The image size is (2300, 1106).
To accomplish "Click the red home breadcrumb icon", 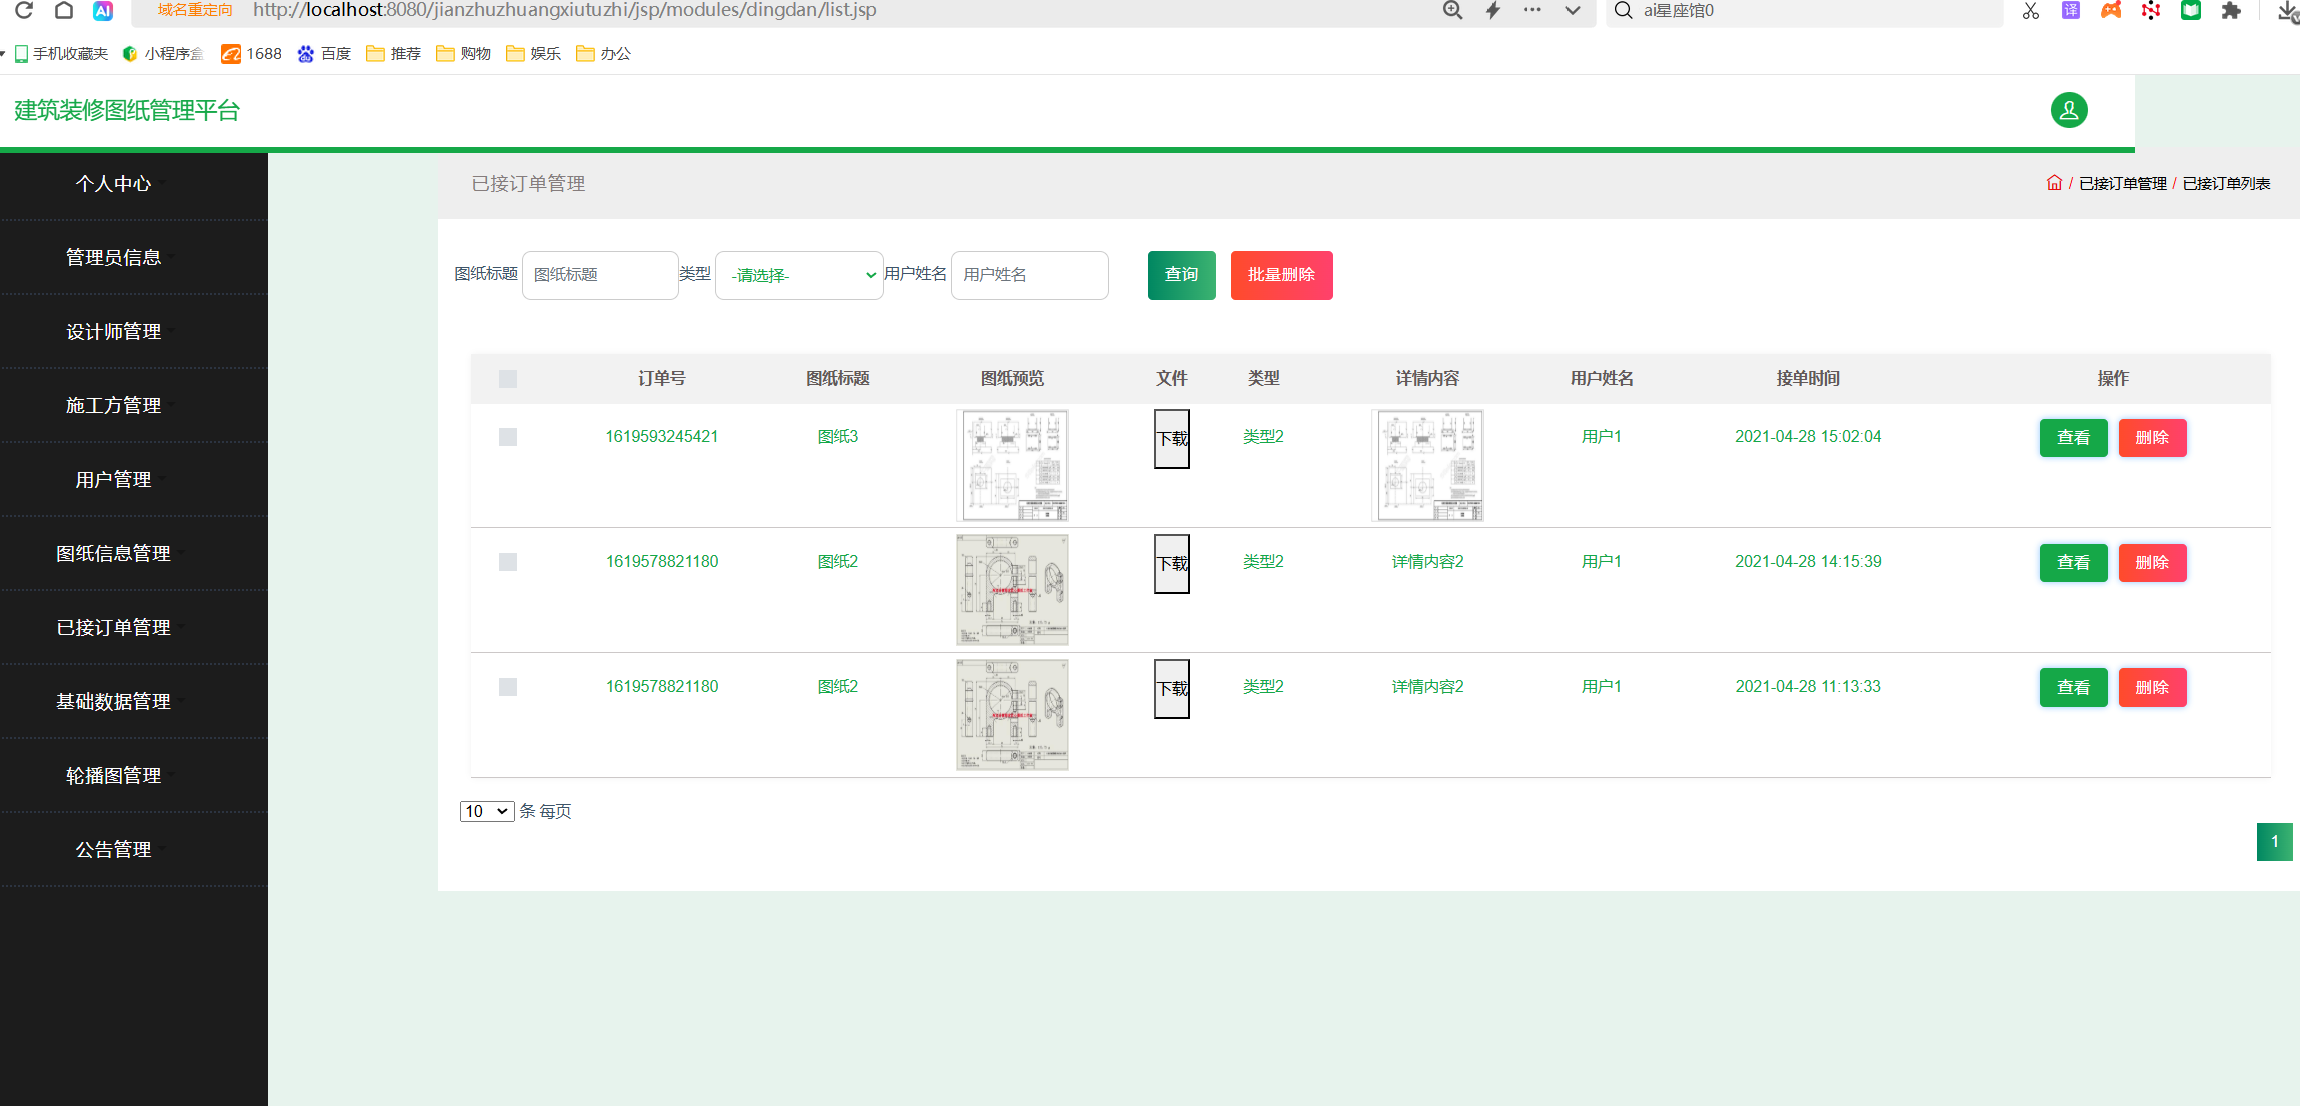I will click(x=2054, y=183).
